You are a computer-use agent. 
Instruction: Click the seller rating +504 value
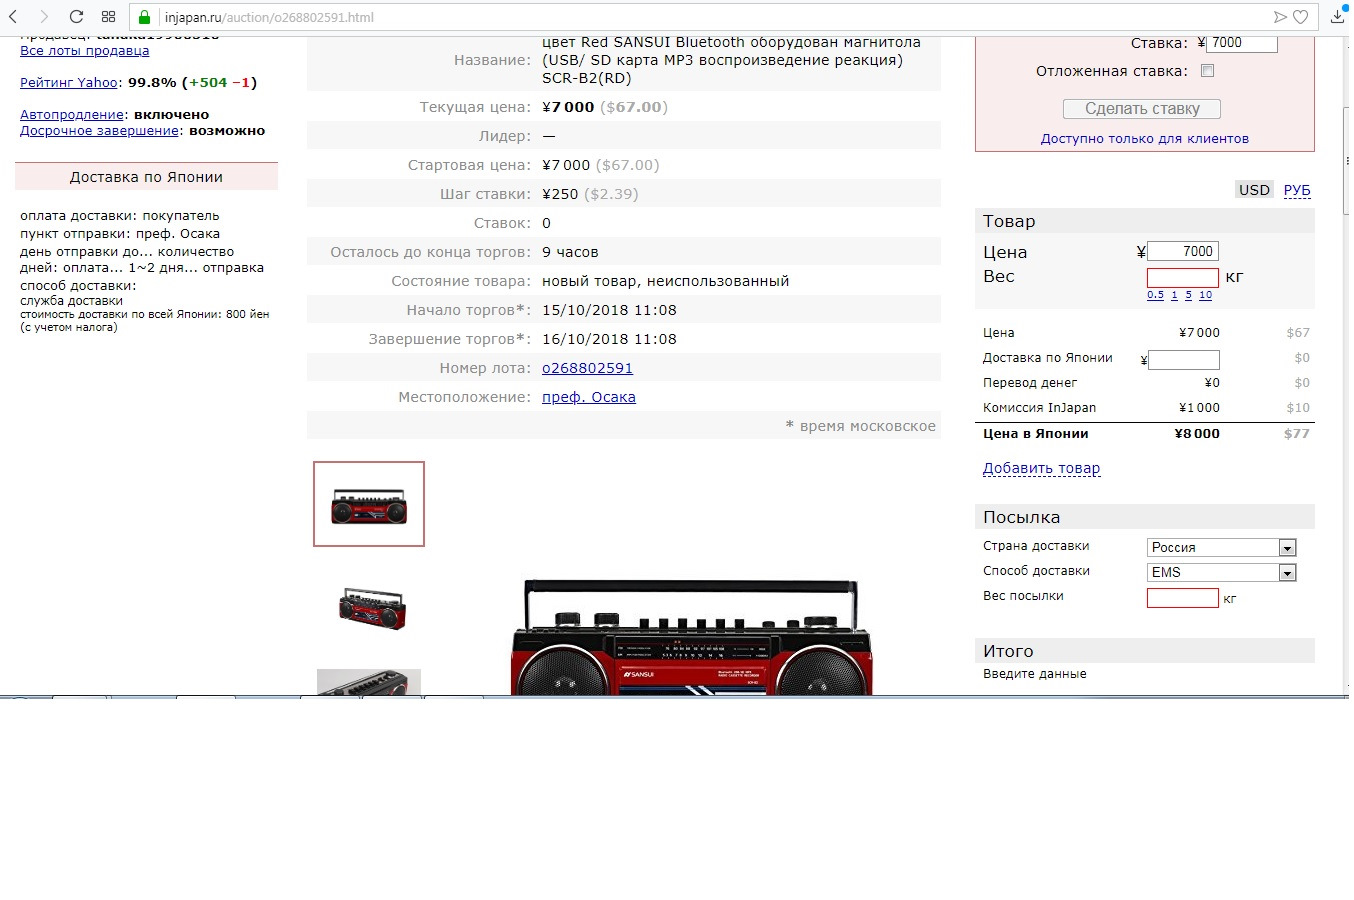click(207, 83)
